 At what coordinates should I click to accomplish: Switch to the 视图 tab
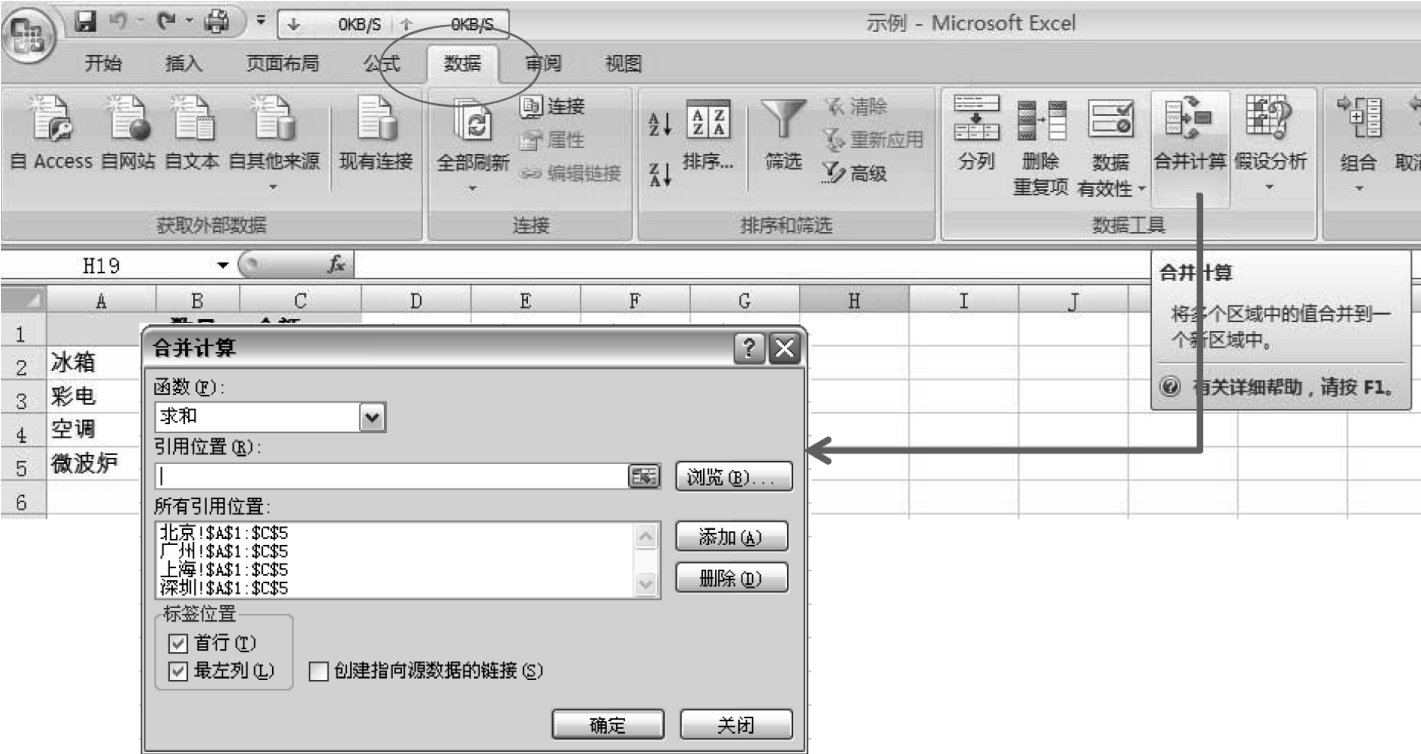pyautogui.click(x=625, y=64)
